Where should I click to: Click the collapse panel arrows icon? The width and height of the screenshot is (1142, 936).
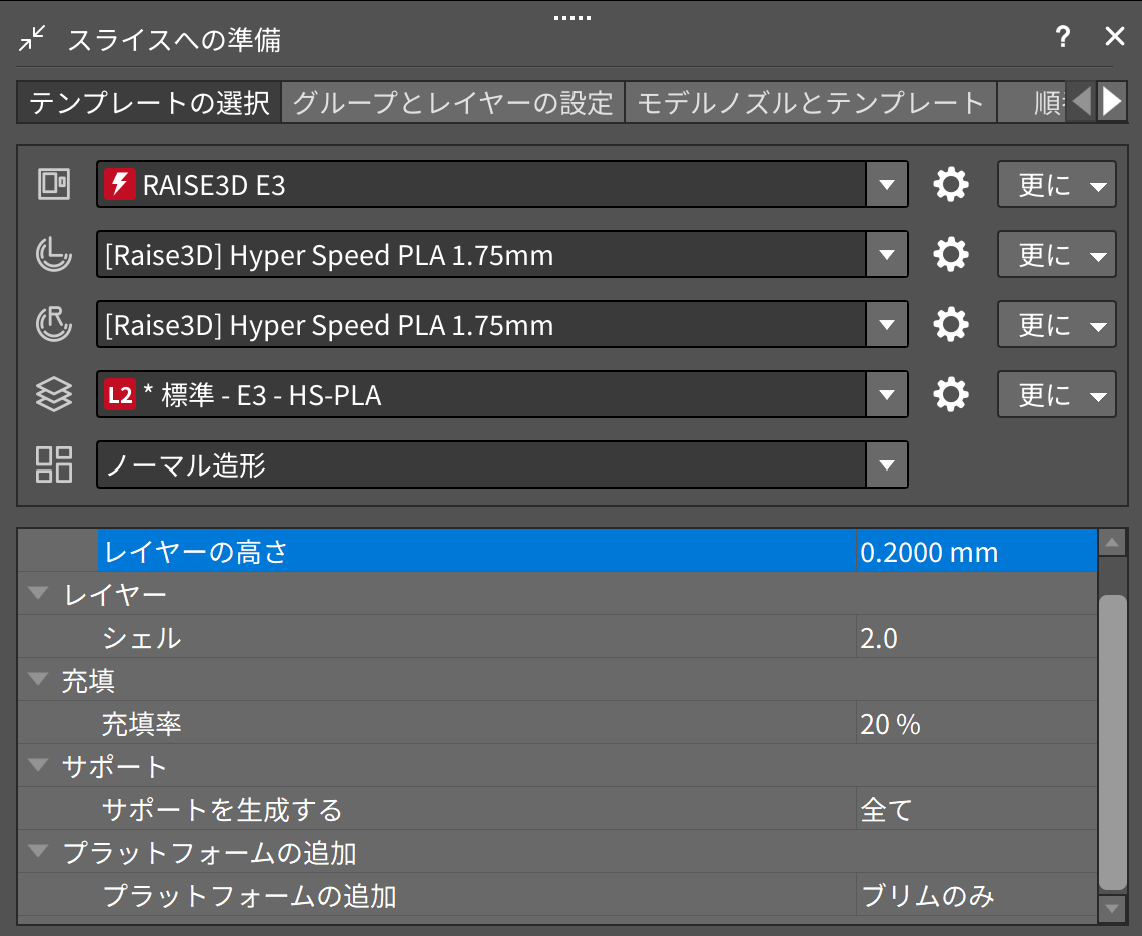point(32,38)
